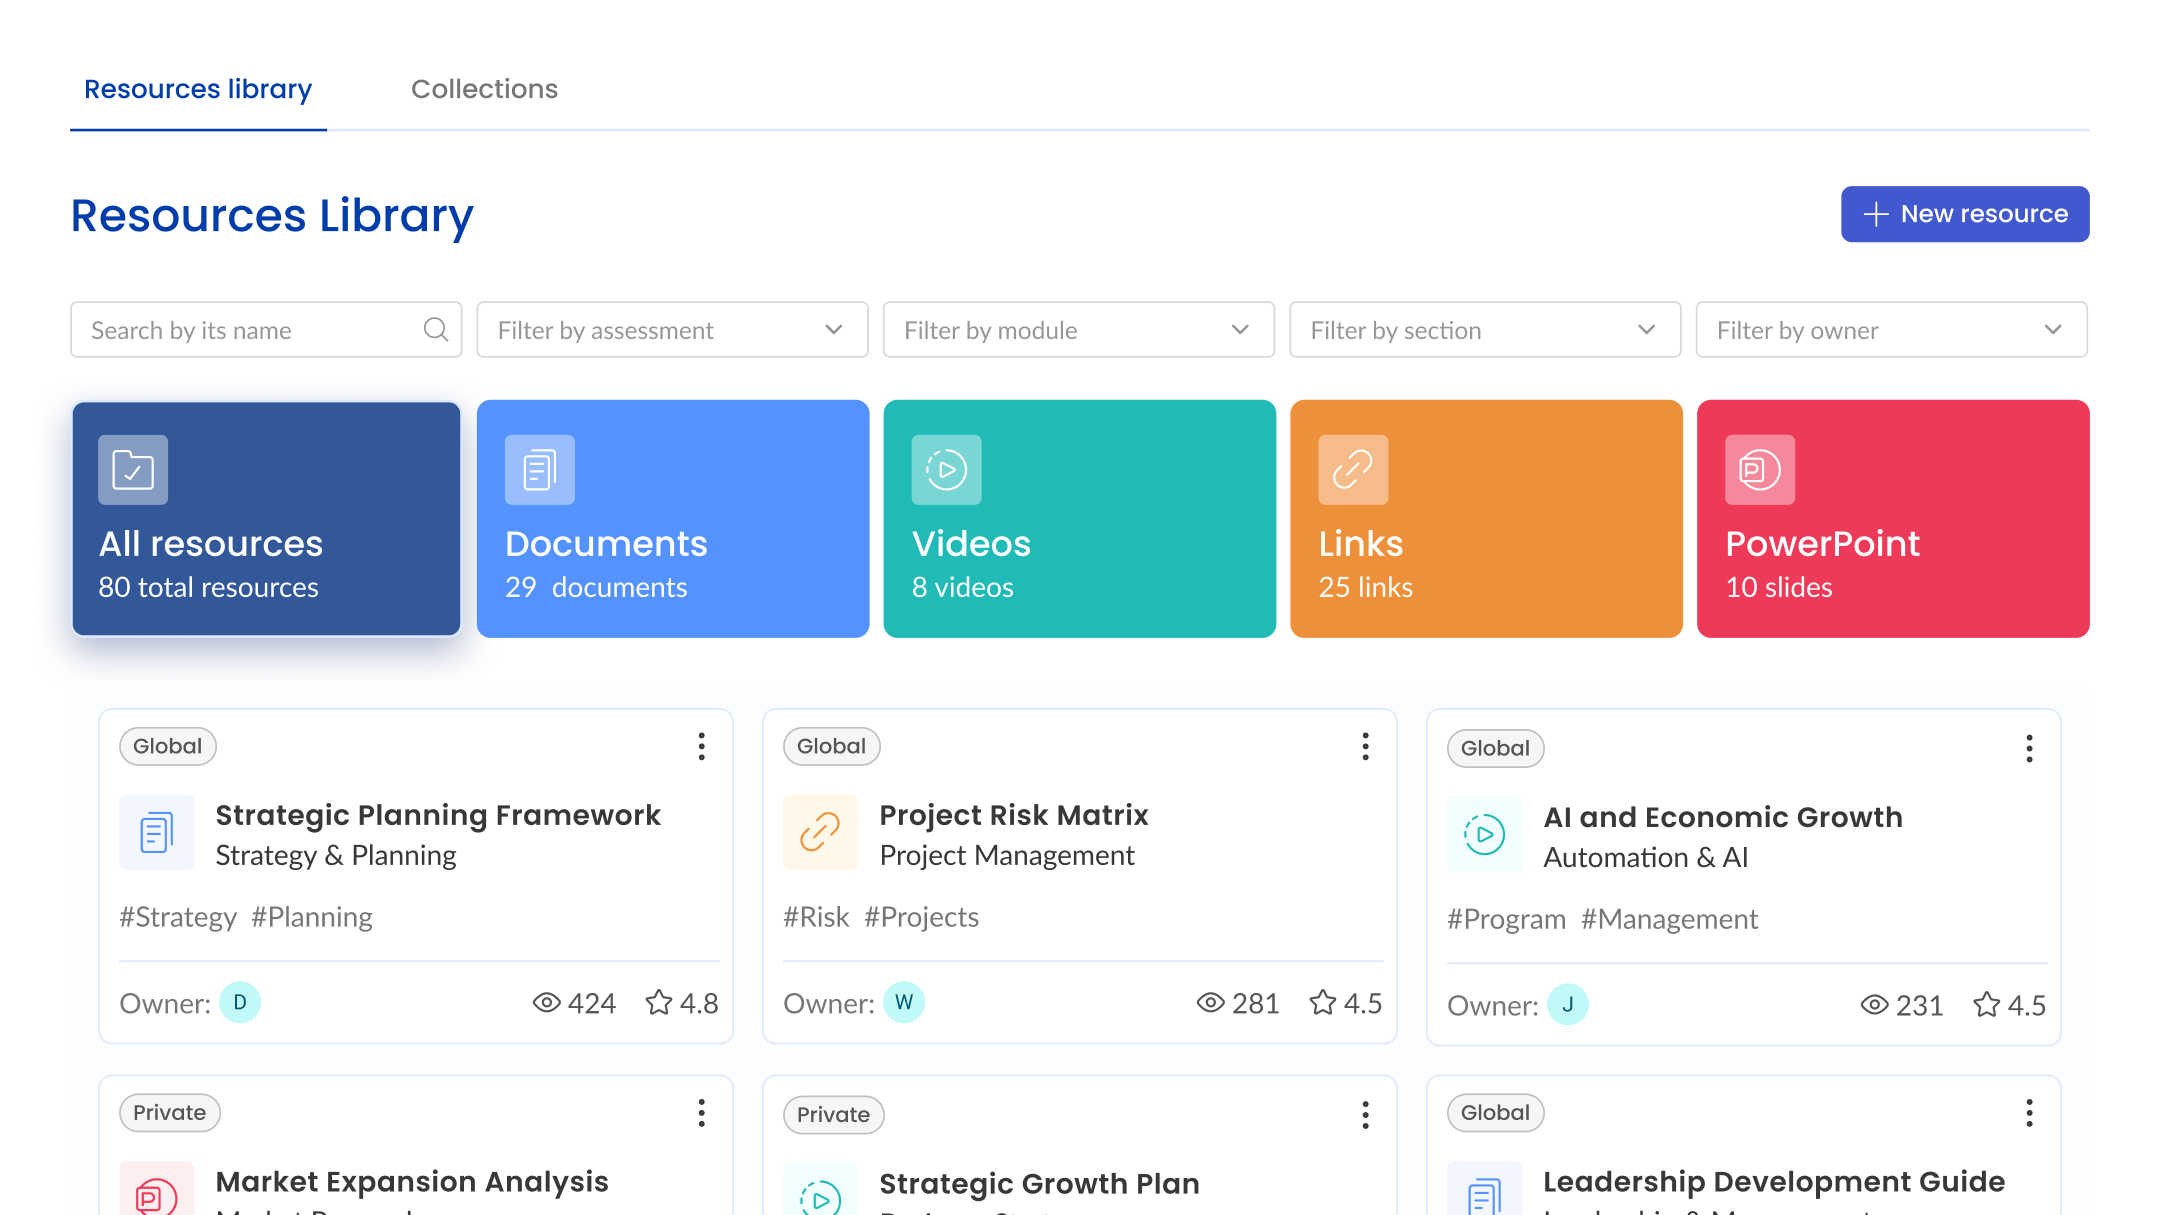
Task: Click the video play icon beside AI and Economic Growth
Action: click(x=1484, y=834)
